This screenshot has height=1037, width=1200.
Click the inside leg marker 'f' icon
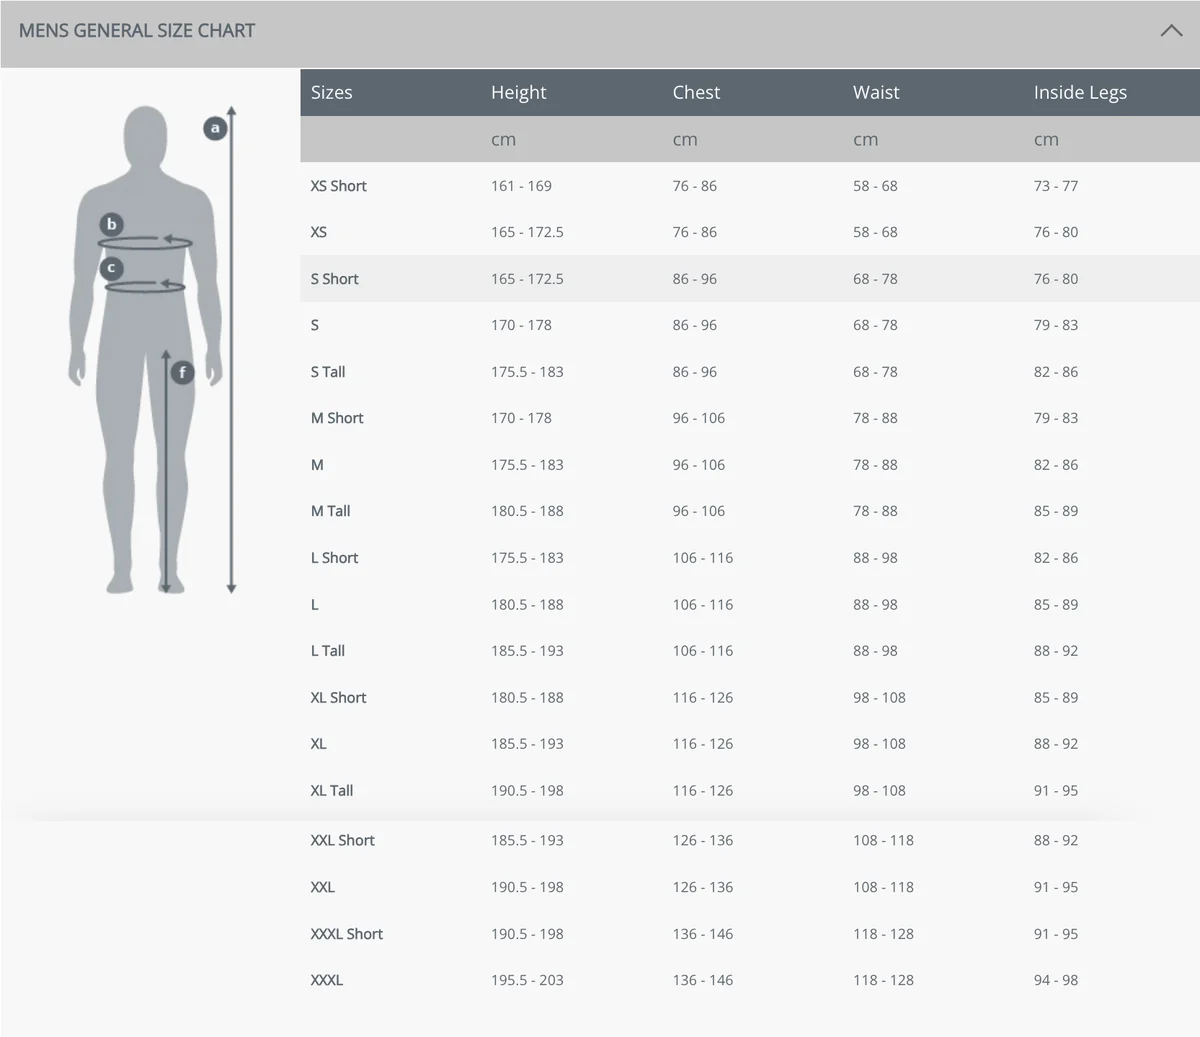pyautogui.click(x=182, y=373)
